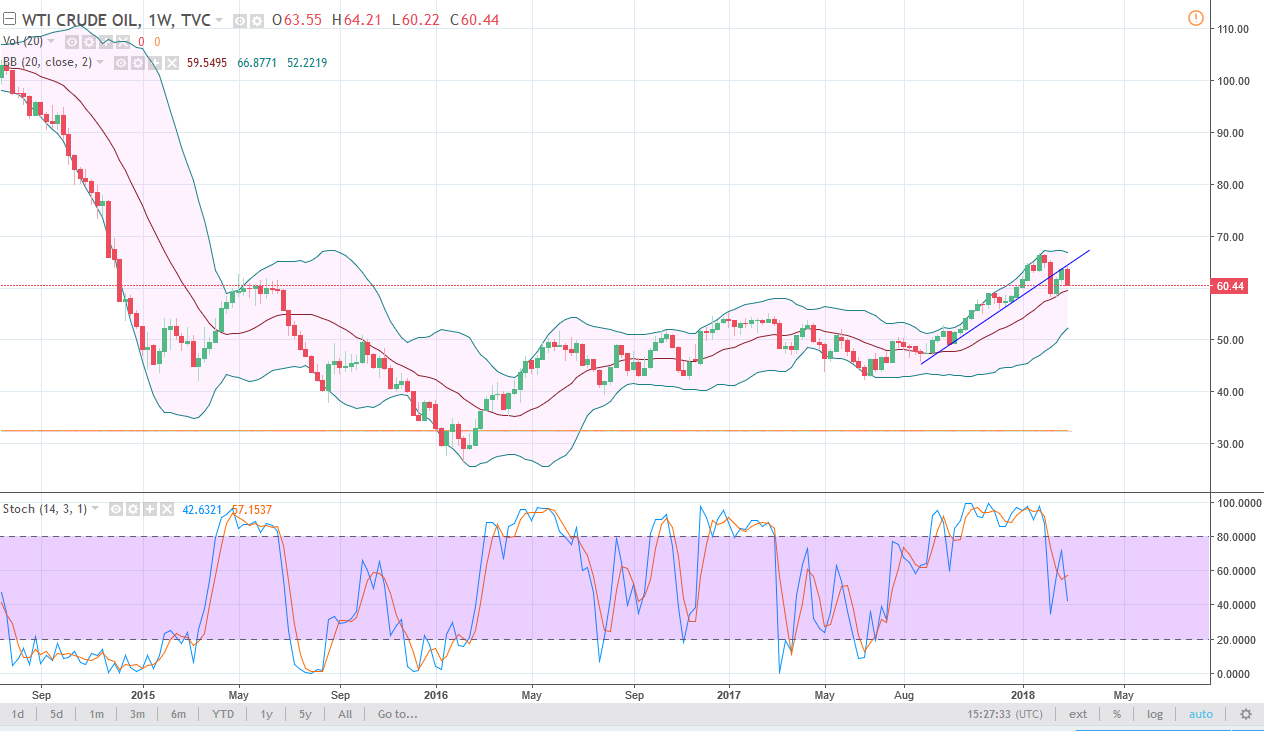Hide the BB (20, close, 2) indicator

tap(120, 63)
